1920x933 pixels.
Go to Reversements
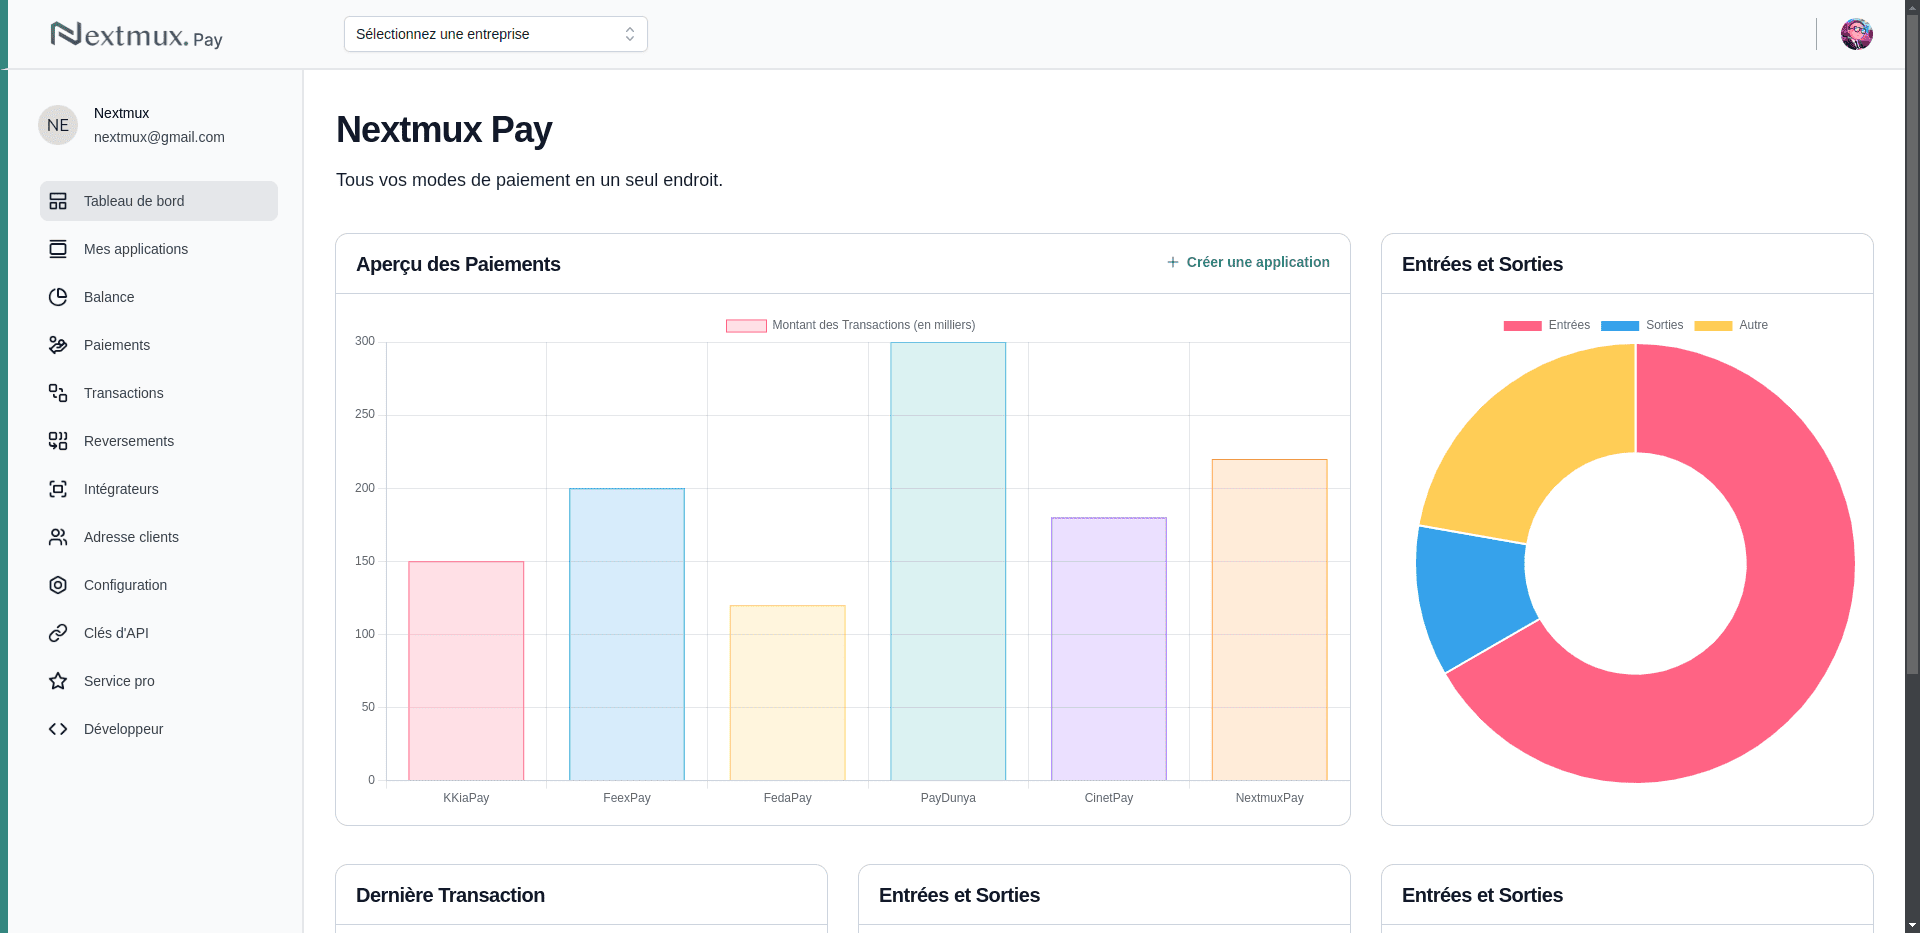tap(159, 441)
